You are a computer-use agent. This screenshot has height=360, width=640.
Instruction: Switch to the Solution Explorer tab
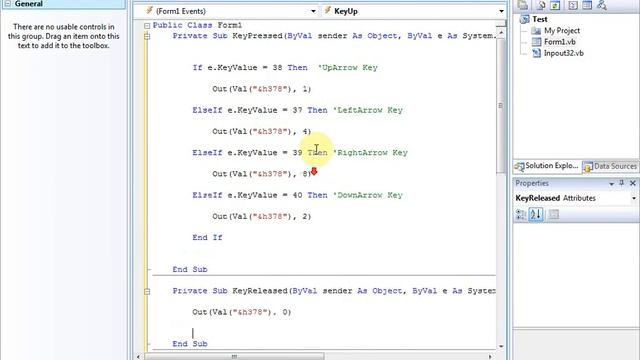click(547, 166)
